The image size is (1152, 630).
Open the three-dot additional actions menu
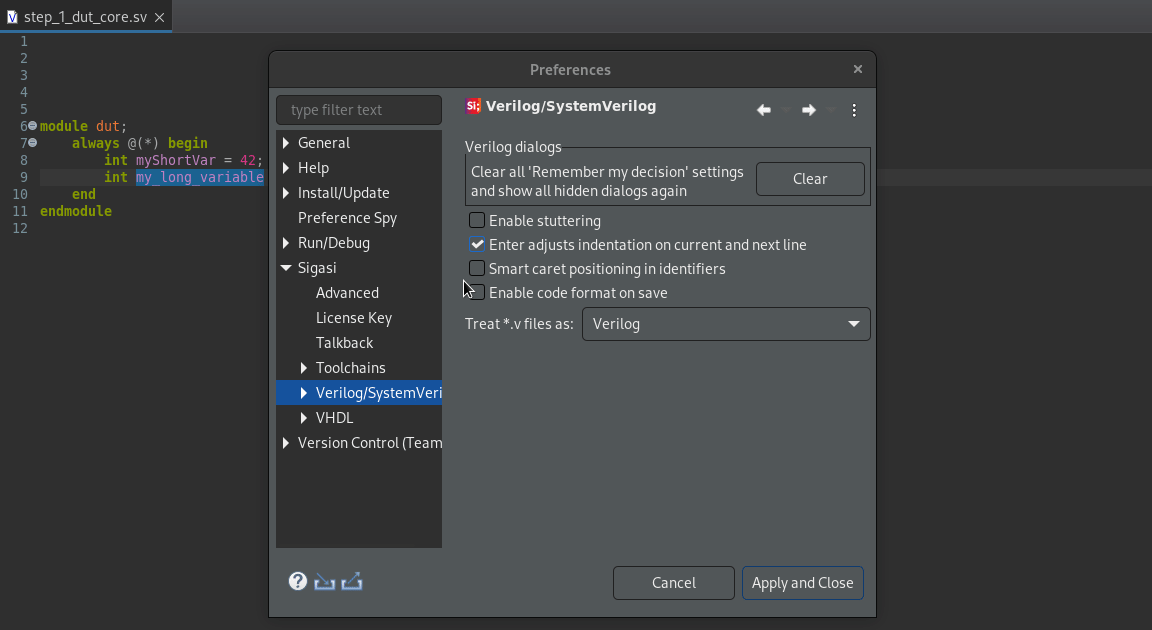(854, 110)
